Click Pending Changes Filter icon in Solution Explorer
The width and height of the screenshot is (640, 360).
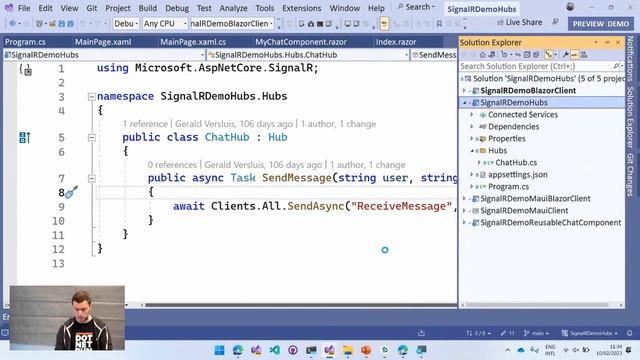[504, 55]
